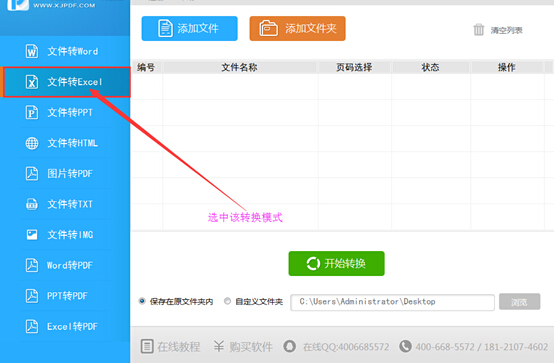Click the yen purchase icon
The image size is (554, 363).
click(219, 346)
